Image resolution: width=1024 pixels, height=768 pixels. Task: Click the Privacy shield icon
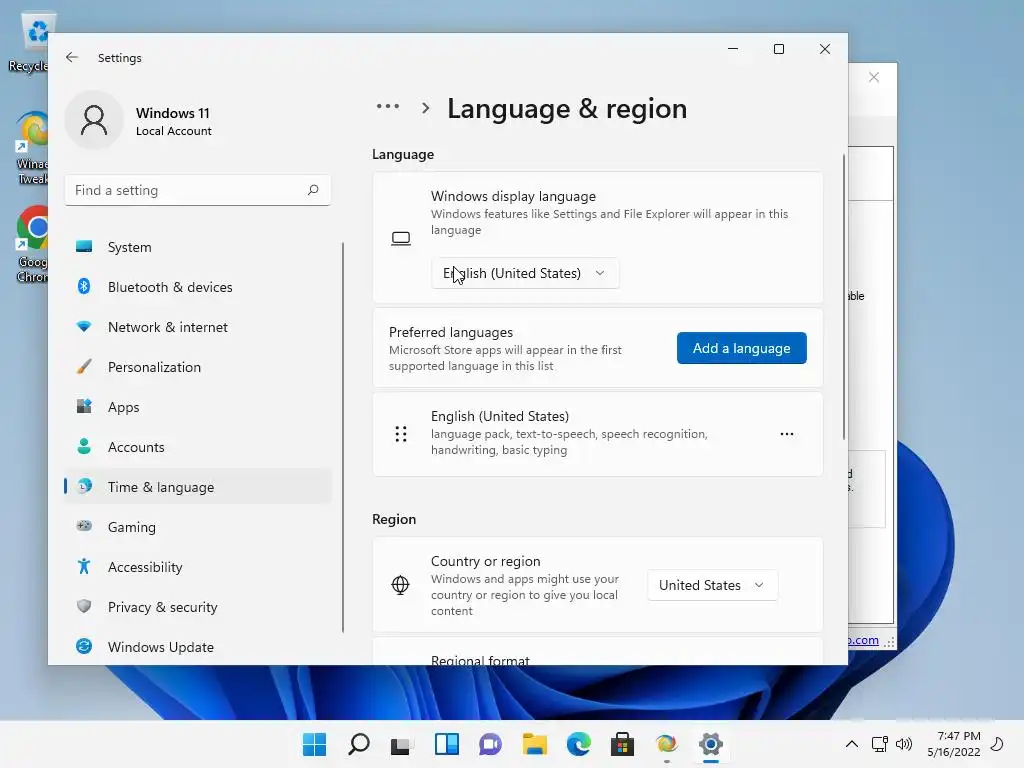84,606
